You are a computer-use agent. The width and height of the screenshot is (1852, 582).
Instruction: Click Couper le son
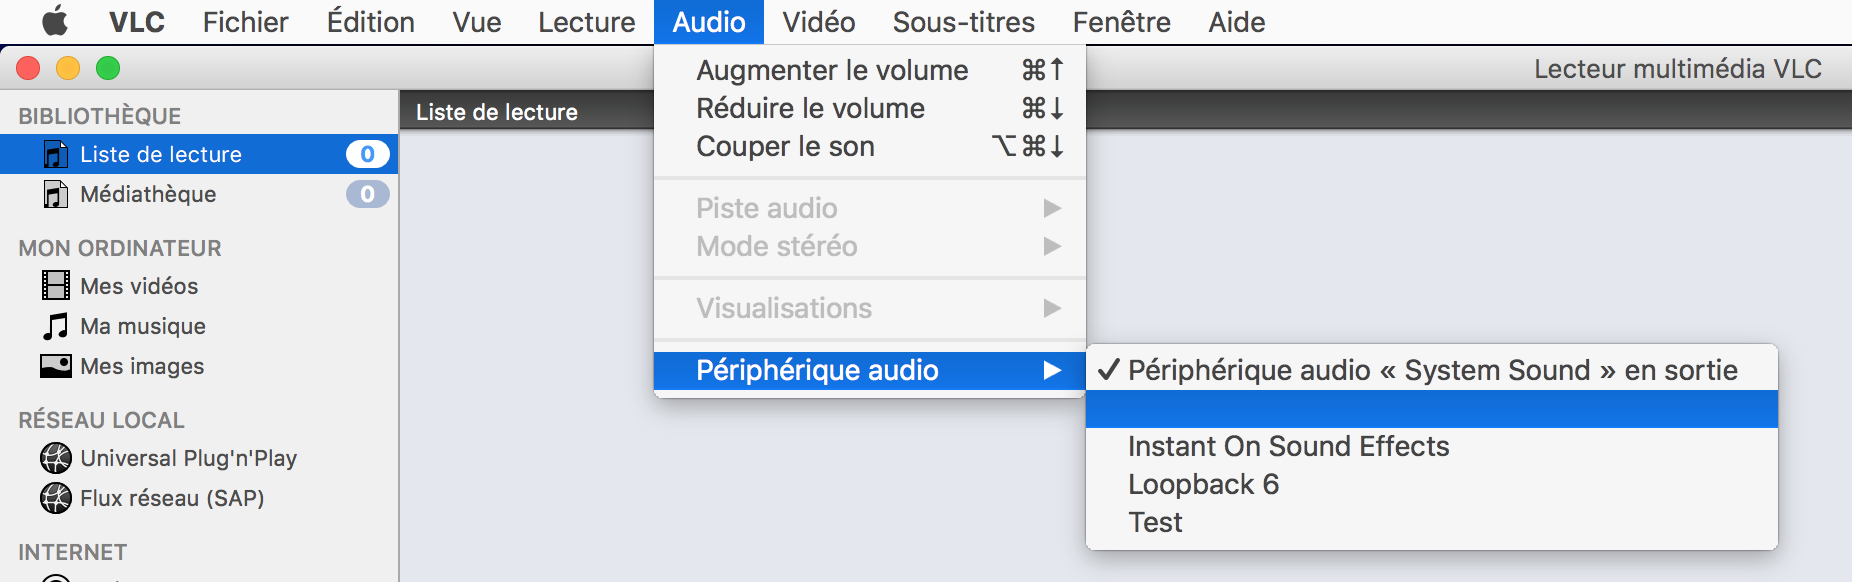[785, 147]
